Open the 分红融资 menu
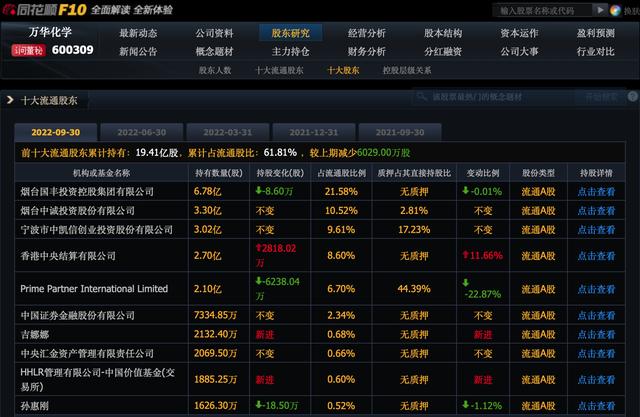The height and width of the screenshot is (417, 640). [x=443, y=51]
